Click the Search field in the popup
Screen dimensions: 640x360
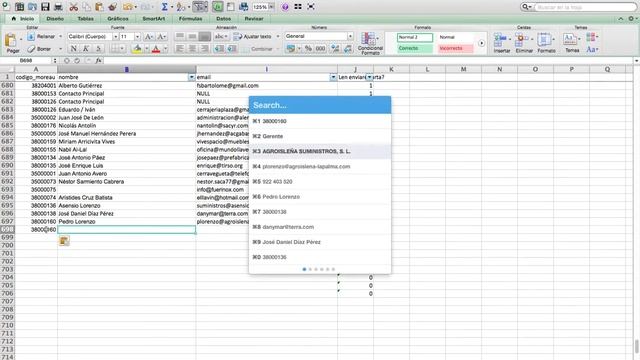pyautogui.click(x=320, y=105)
